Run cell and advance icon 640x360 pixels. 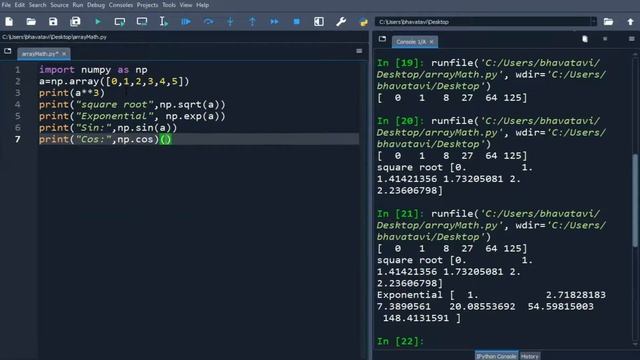point(142,22)
